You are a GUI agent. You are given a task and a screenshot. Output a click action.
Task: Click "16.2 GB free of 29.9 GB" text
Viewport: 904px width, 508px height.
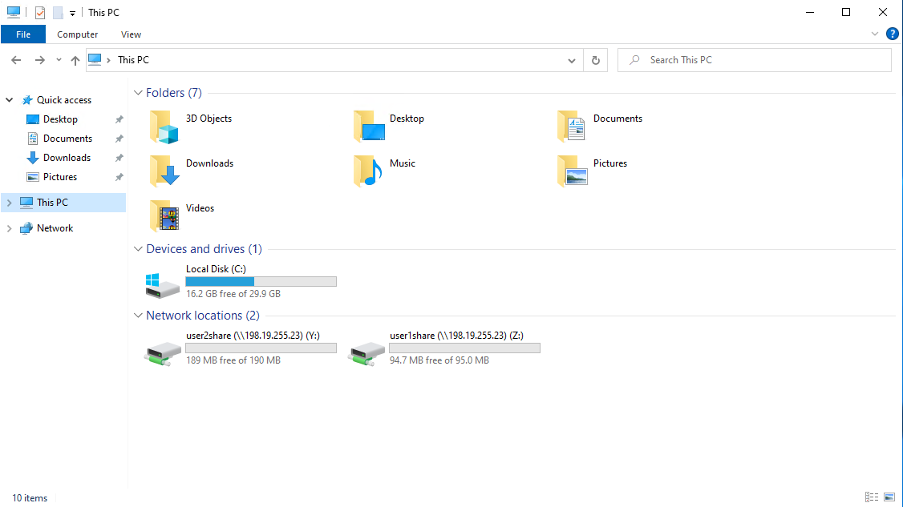[x=233, y=293]
